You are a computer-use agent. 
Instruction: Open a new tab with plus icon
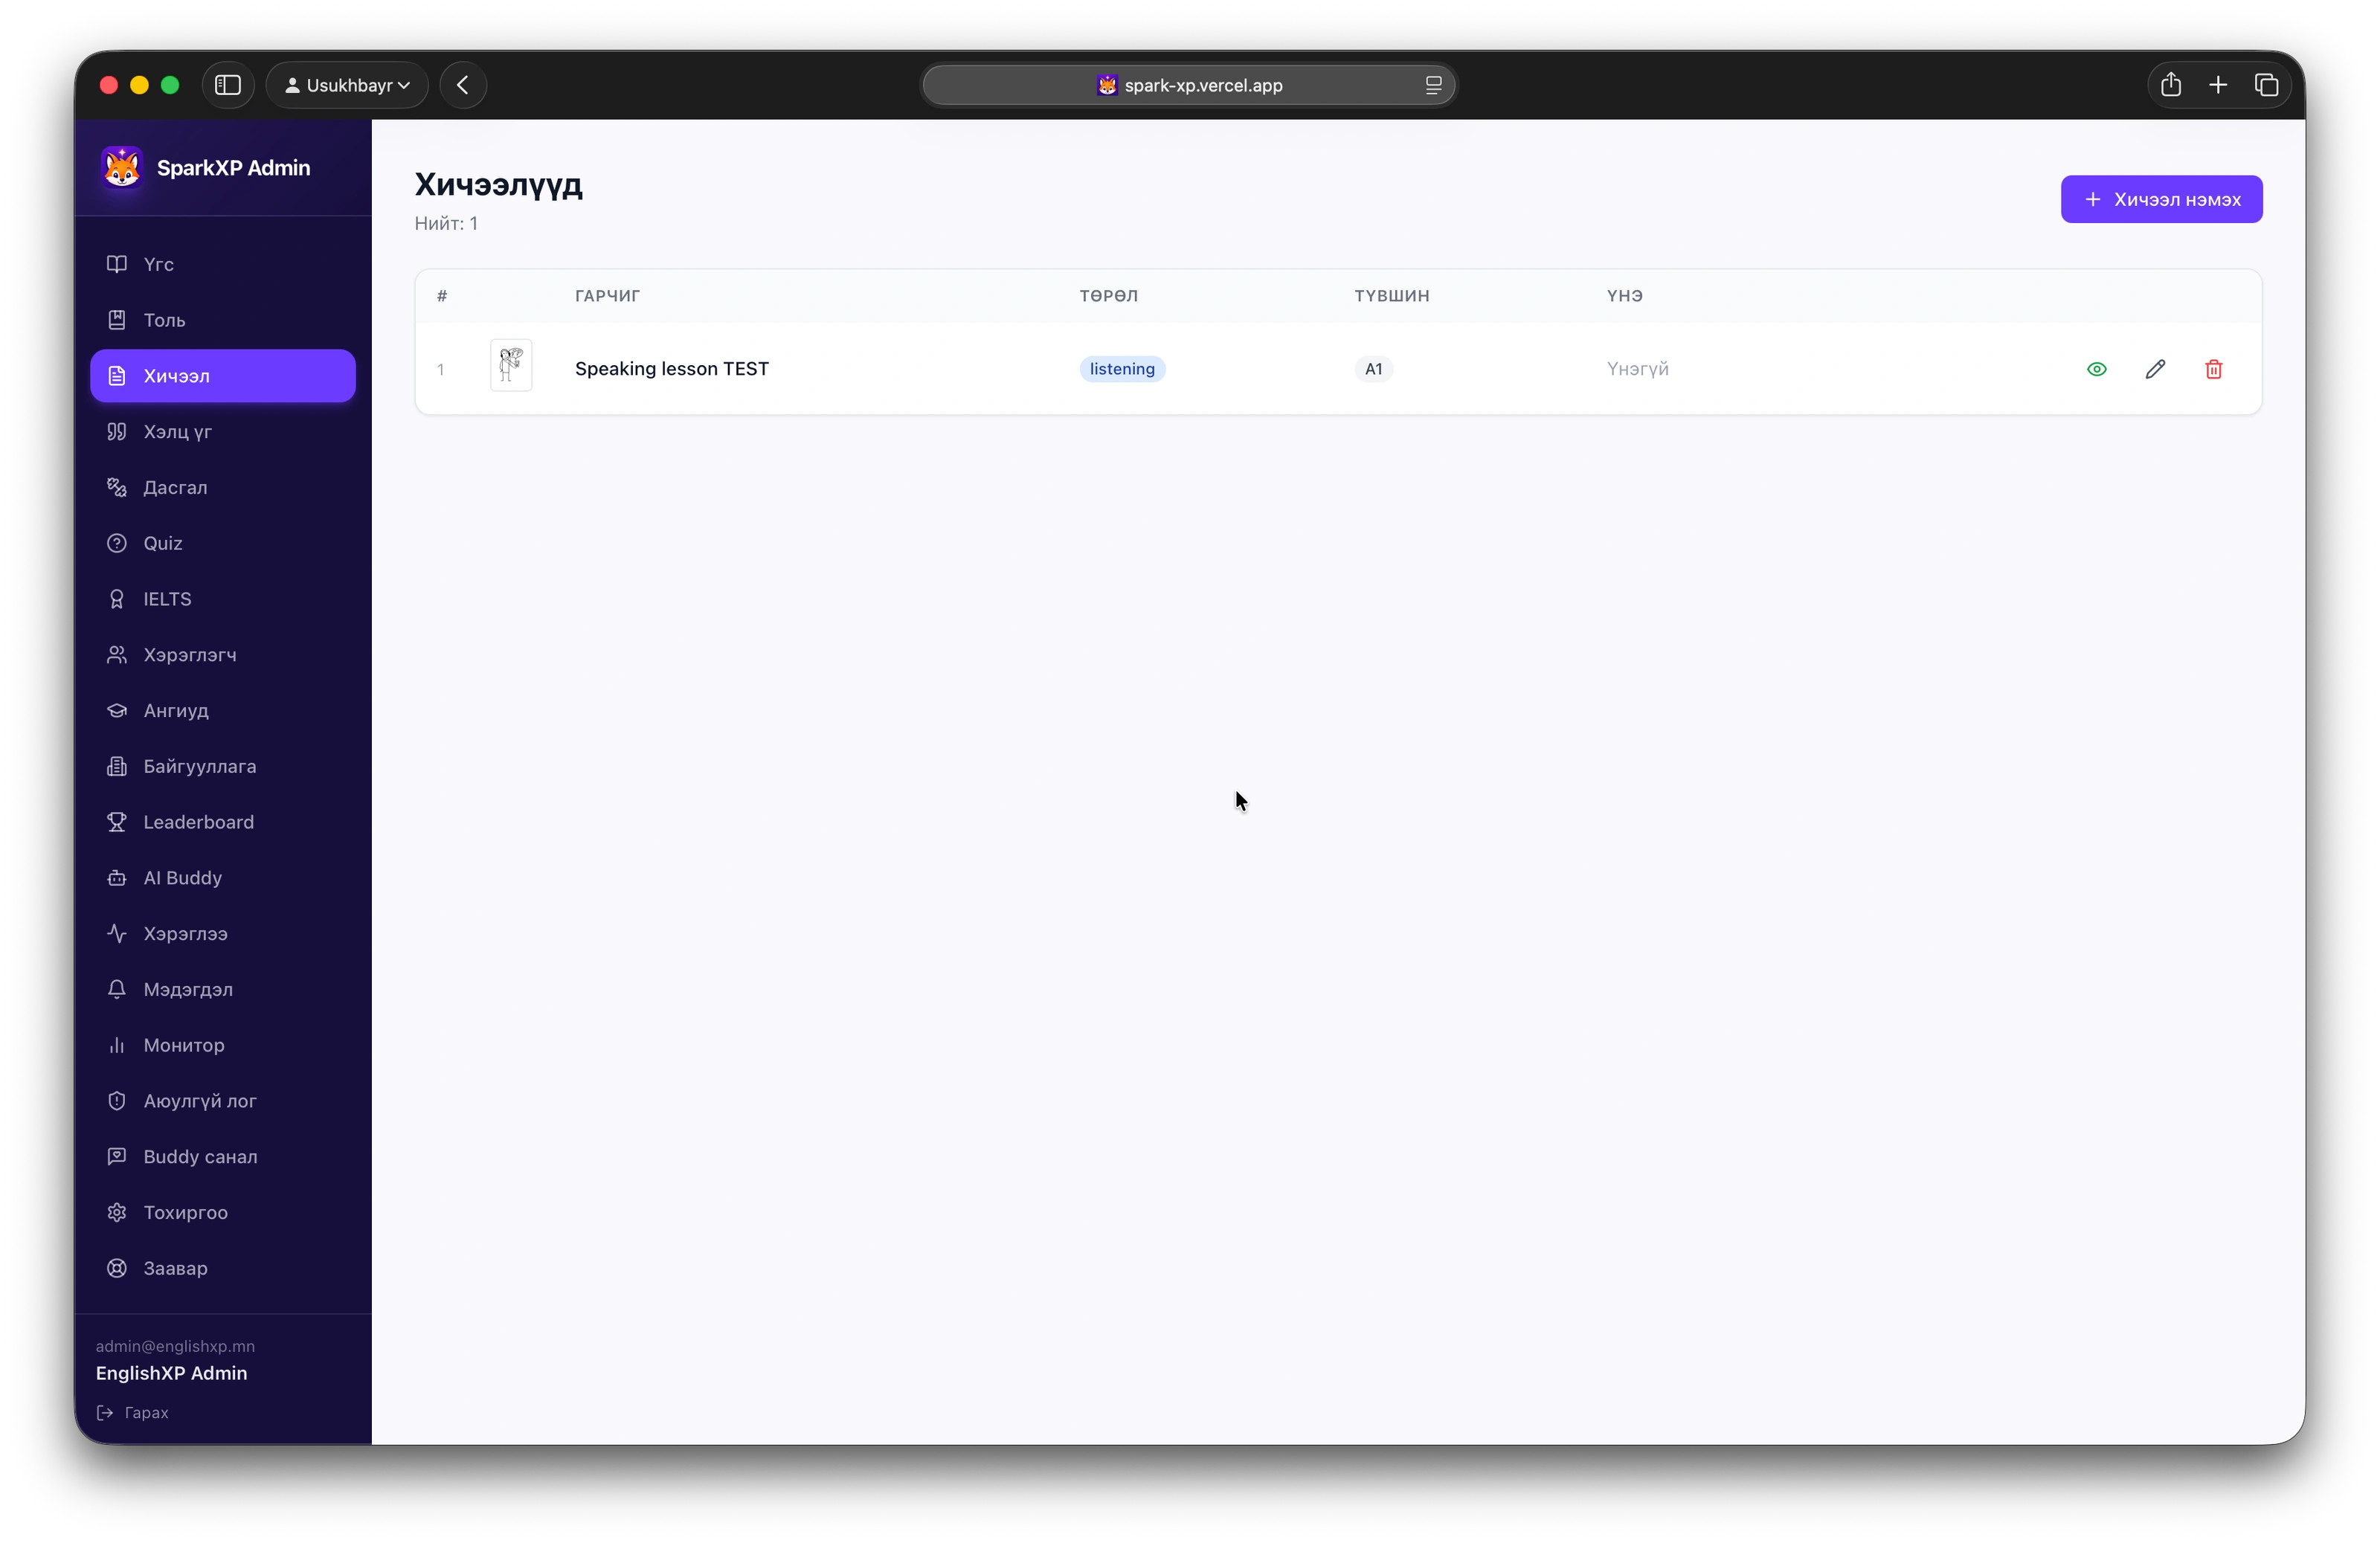[x=2218, y=85]
